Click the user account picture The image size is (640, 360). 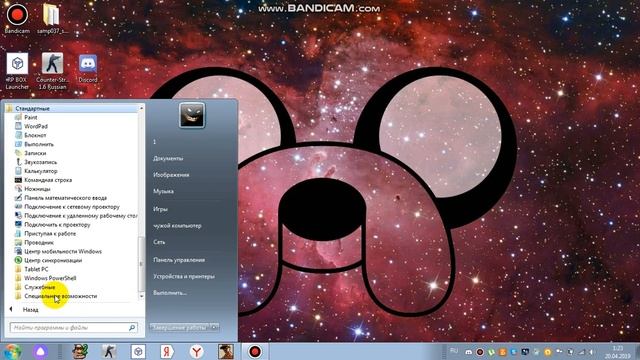(x=192, y=116)
